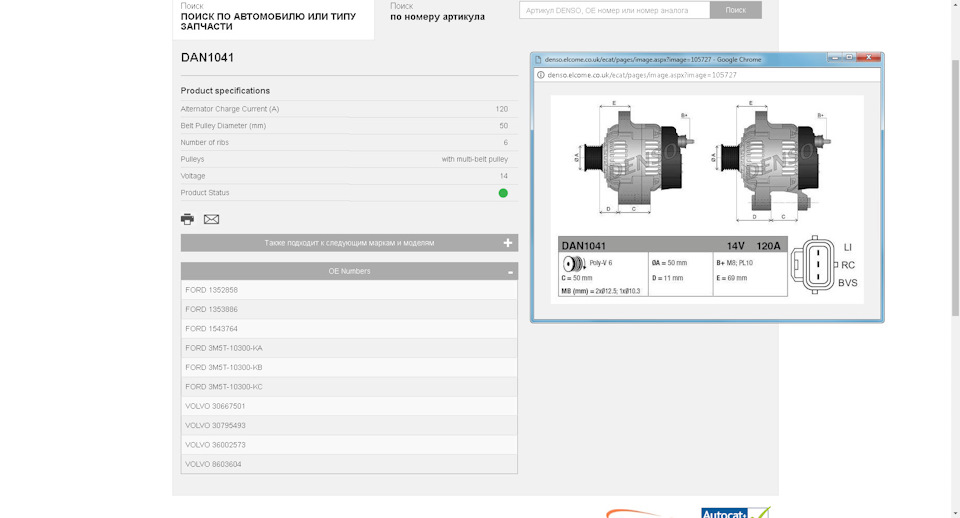
Task: Select row FORD 1543764
Action: coord(349,329)
